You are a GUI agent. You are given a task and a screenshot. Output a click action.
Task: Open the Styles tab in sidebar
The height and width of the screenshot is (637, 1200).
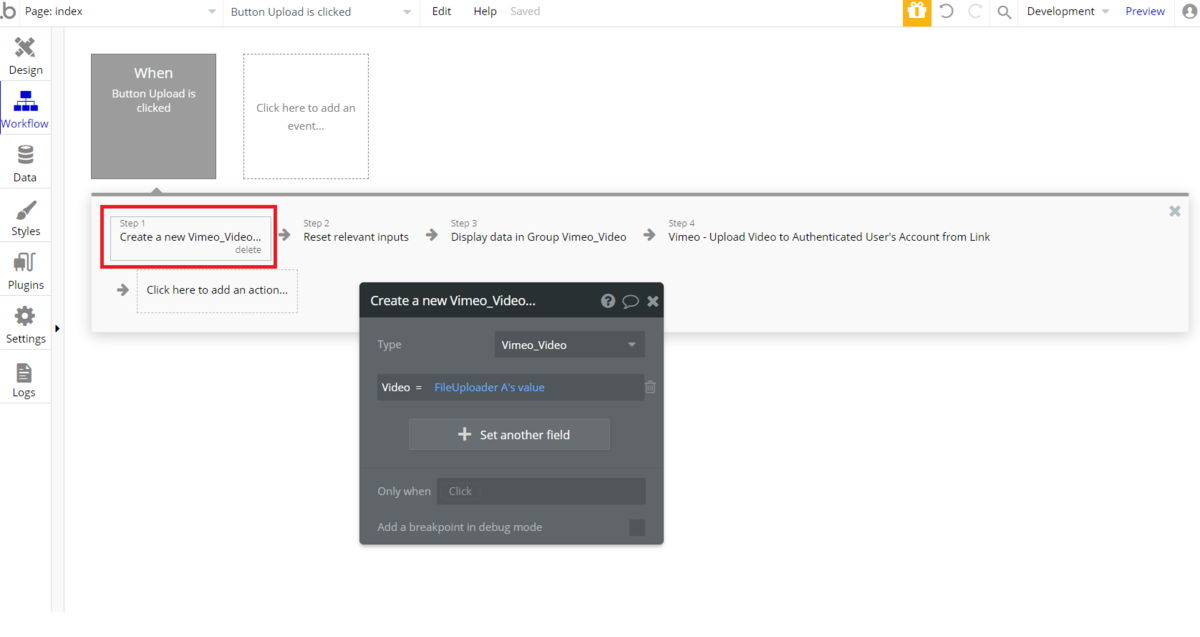pos(25,217)
